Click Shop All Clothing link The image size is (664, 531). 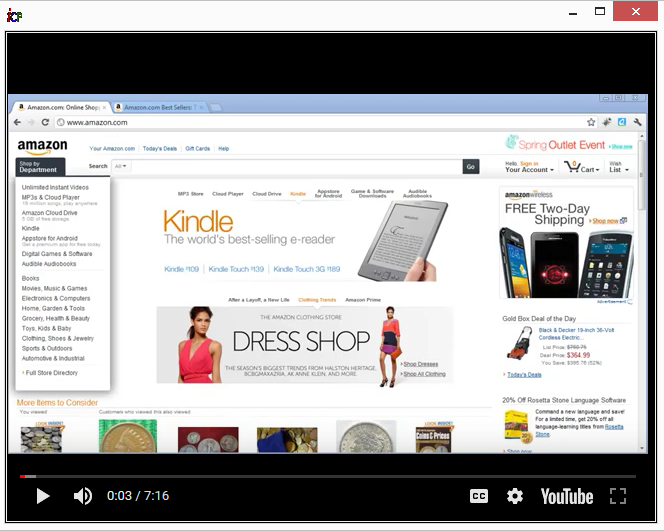[x=424, y=374]
